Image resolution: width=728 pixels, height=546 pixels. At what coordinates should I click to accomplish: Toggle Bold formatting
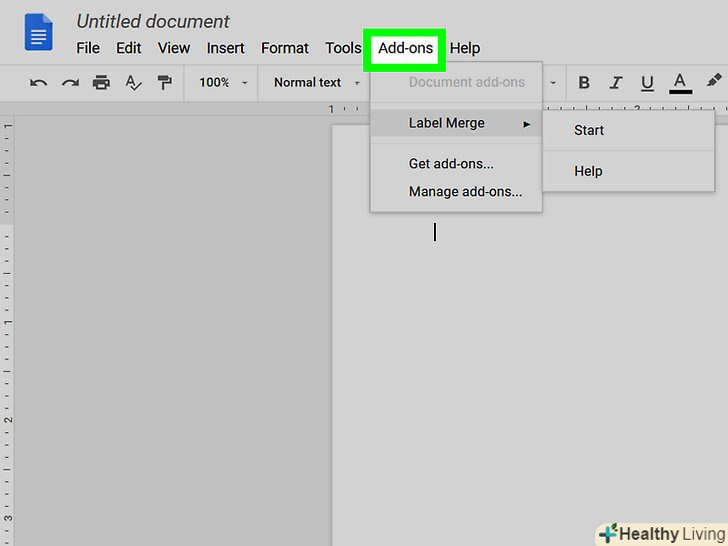(584, 83)
